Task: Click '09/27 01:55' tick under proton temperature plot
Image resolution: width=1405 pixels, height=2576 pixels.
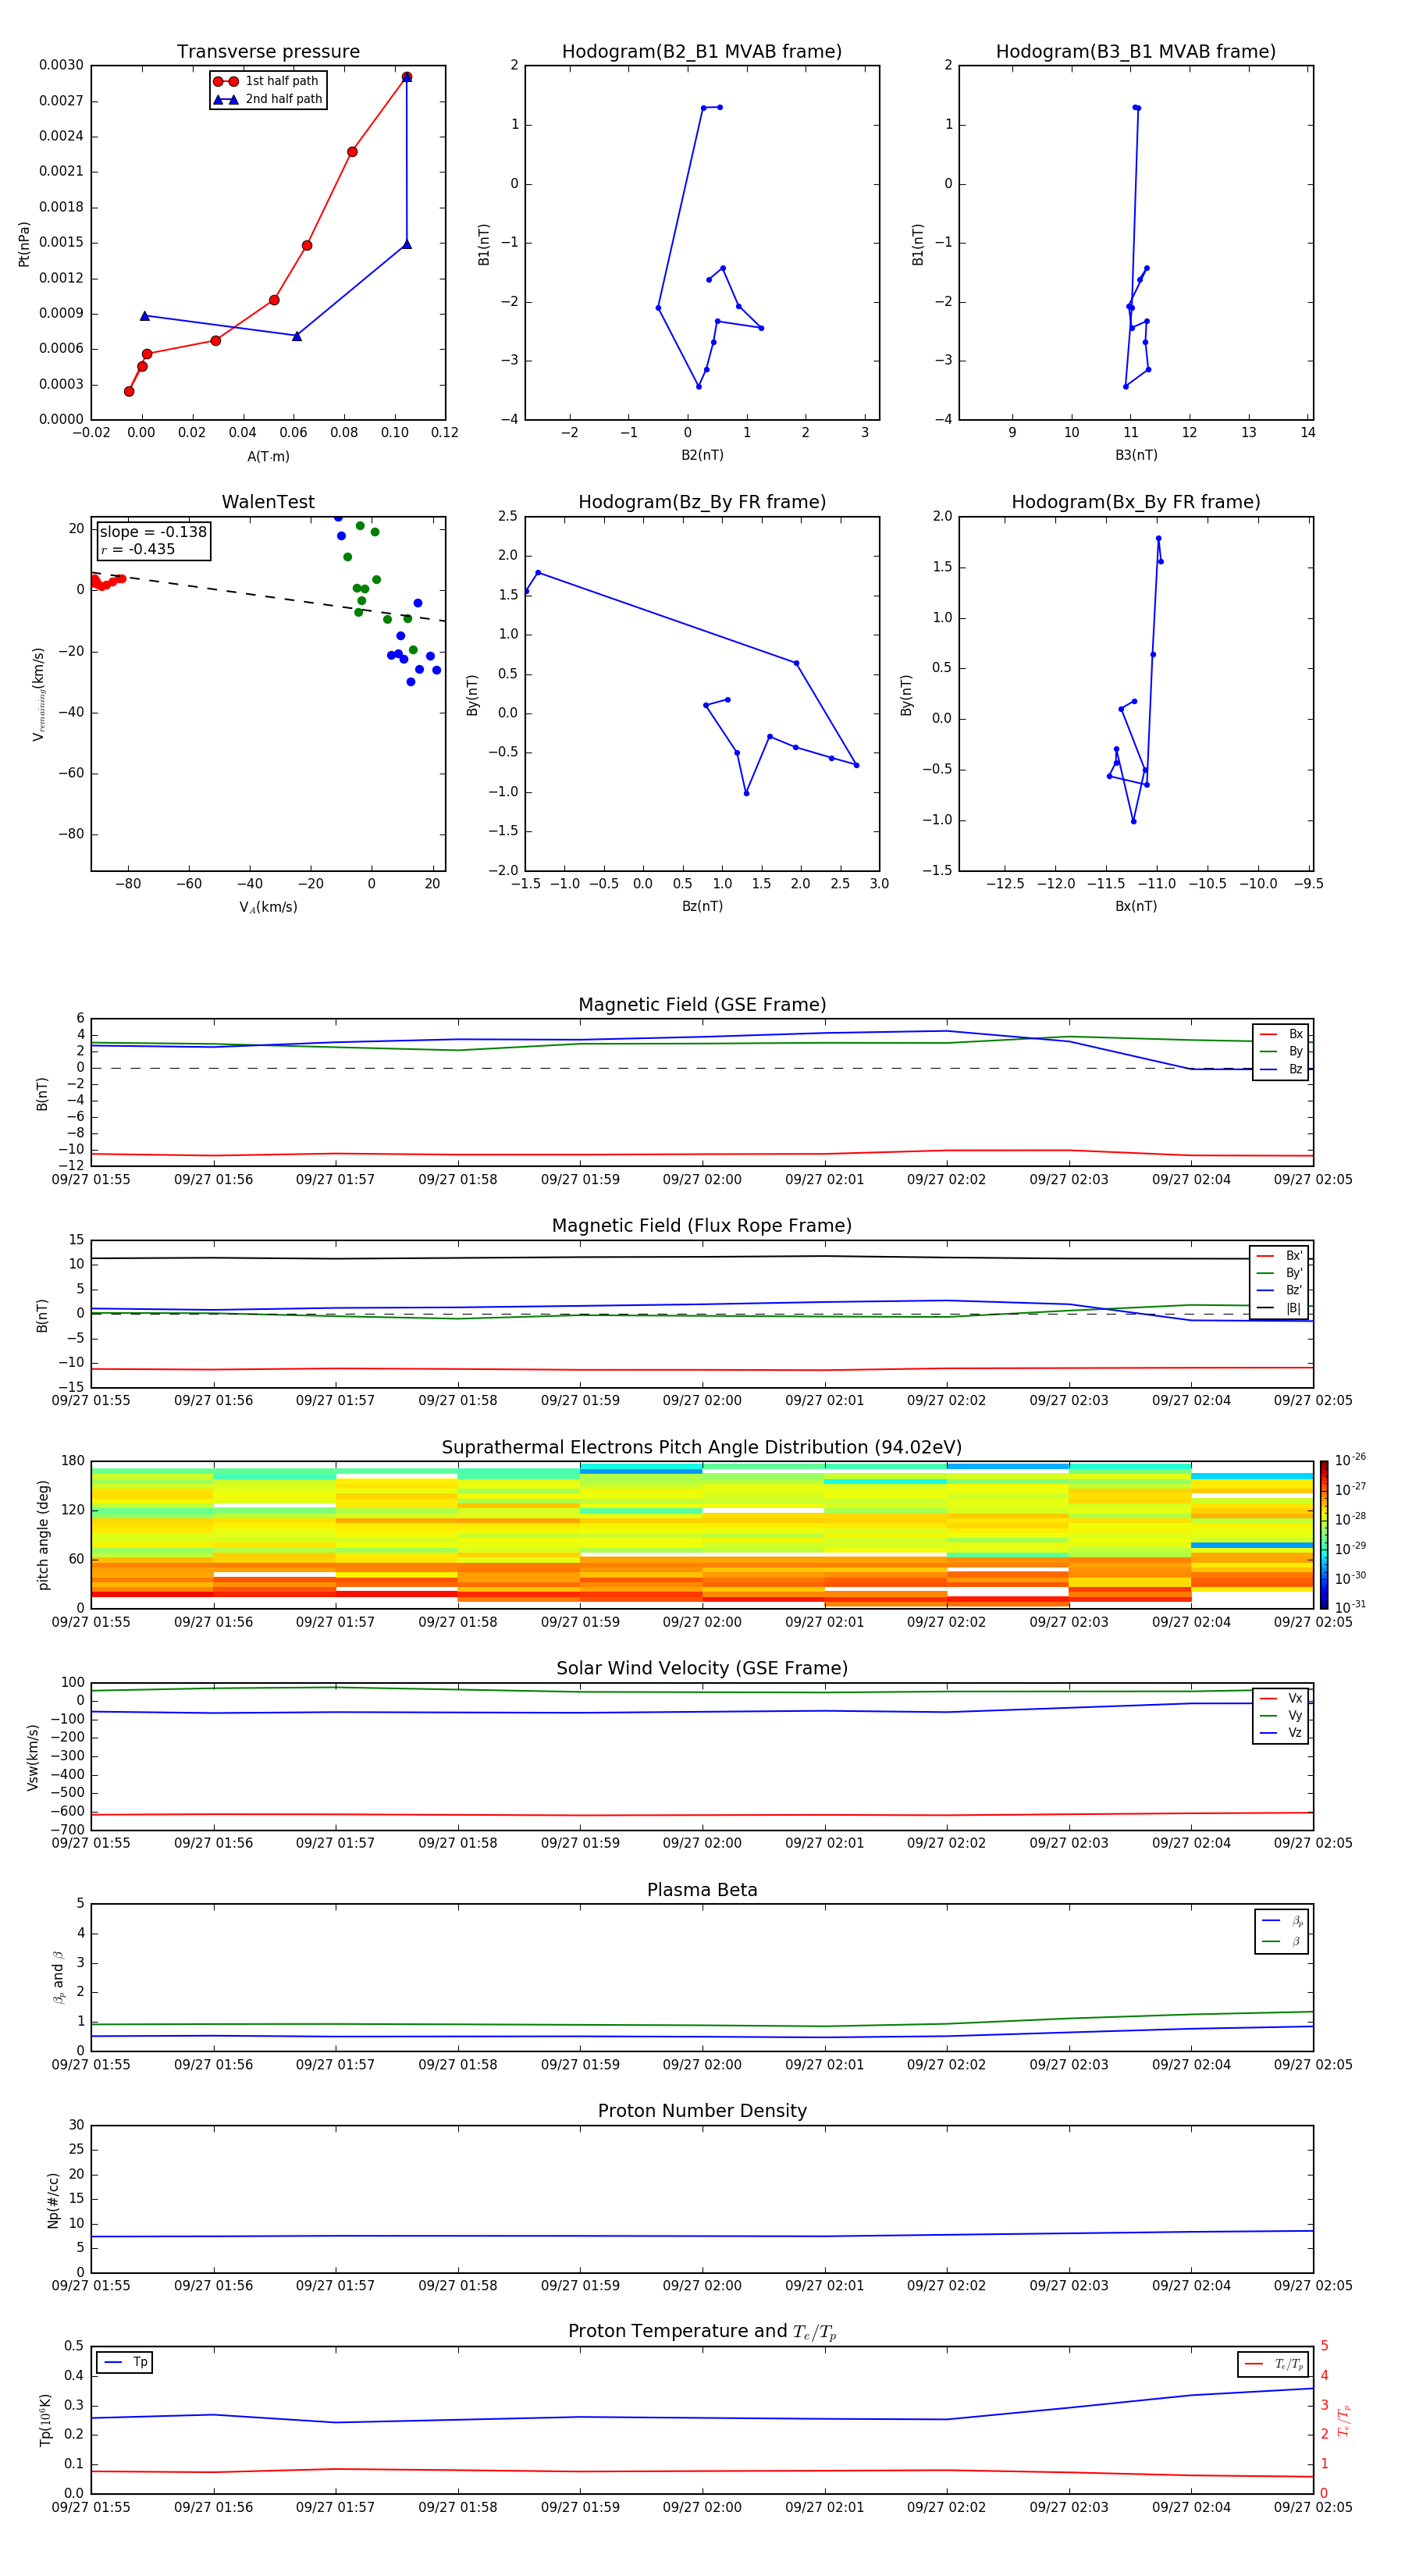Action: (91, 2507)
